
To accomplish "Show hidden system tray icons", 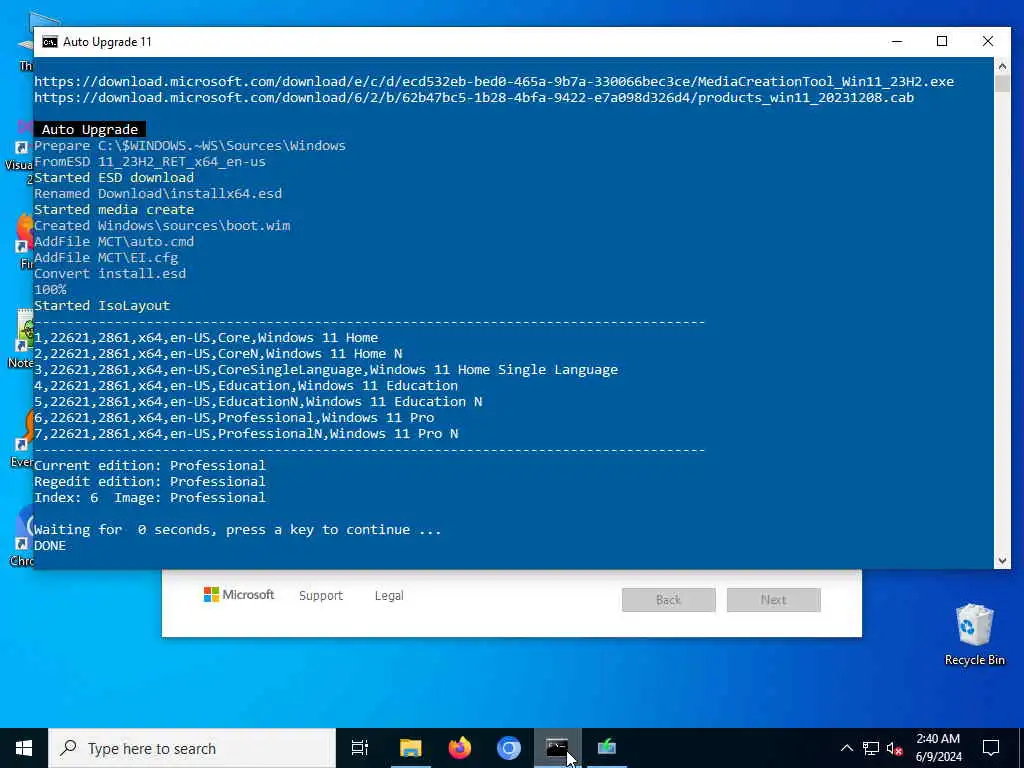I will 846,748.
